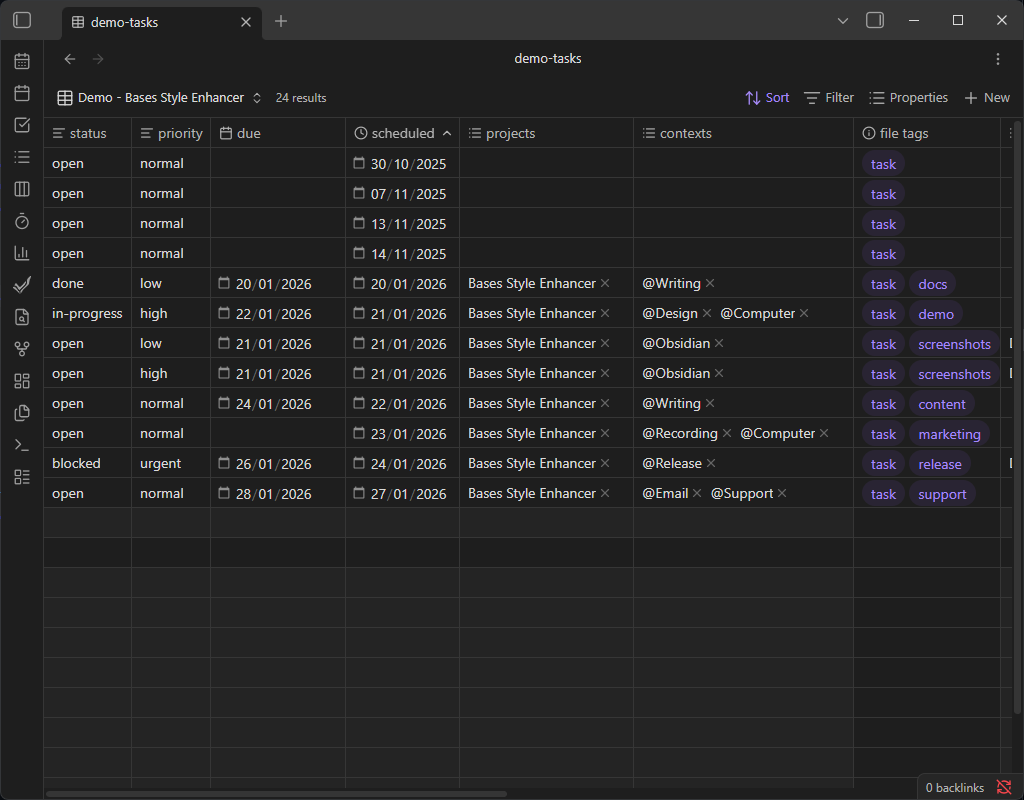Toggle sort direction on scheduled column
1024x800 pixels.
tap(447, 133)
